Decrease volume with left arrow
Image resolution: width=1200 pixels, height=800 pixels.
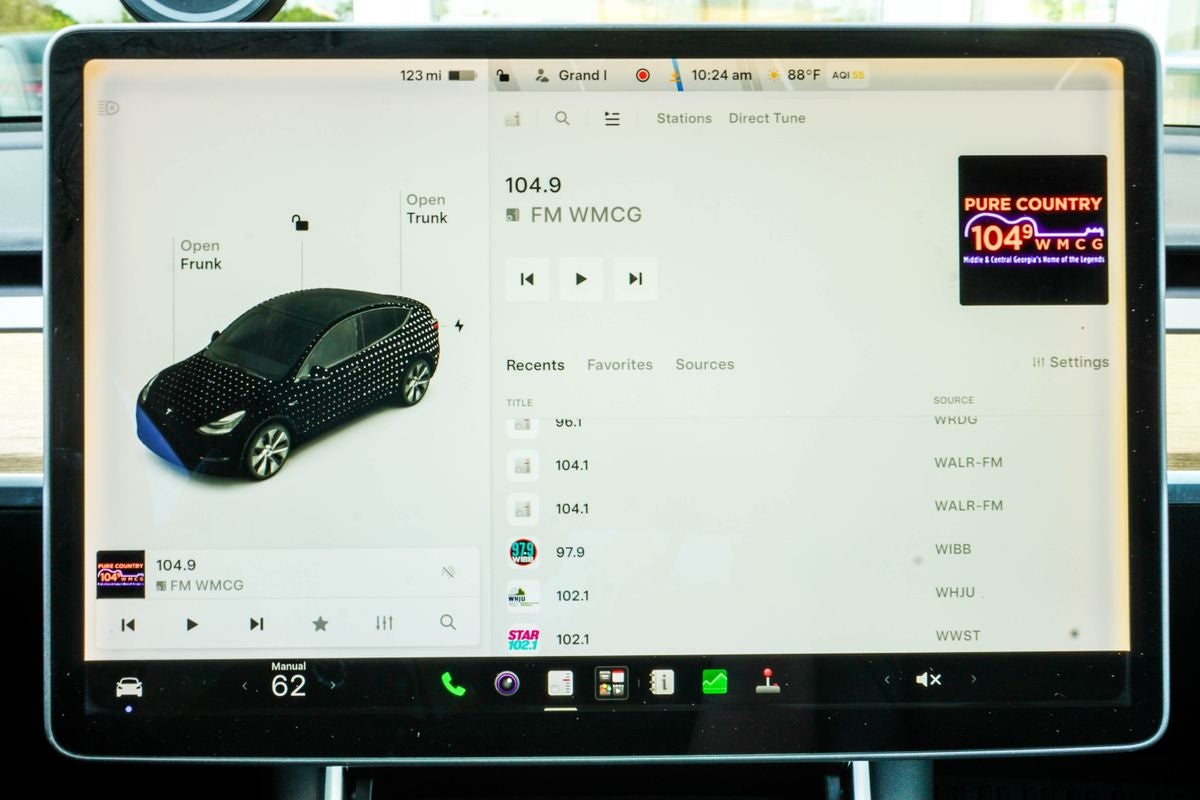(886, 680)
